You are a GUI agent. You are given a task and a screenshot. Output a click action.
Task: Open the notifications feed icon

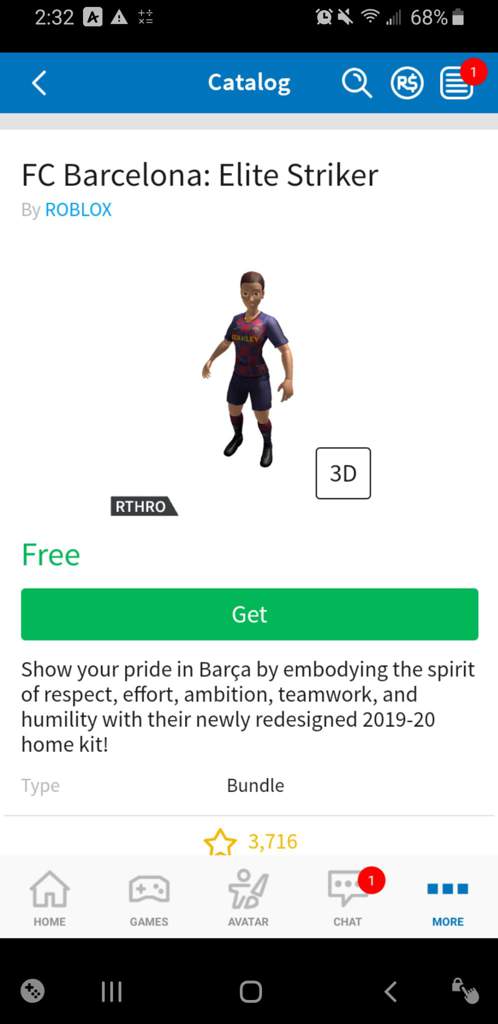[x=456, y=84]
